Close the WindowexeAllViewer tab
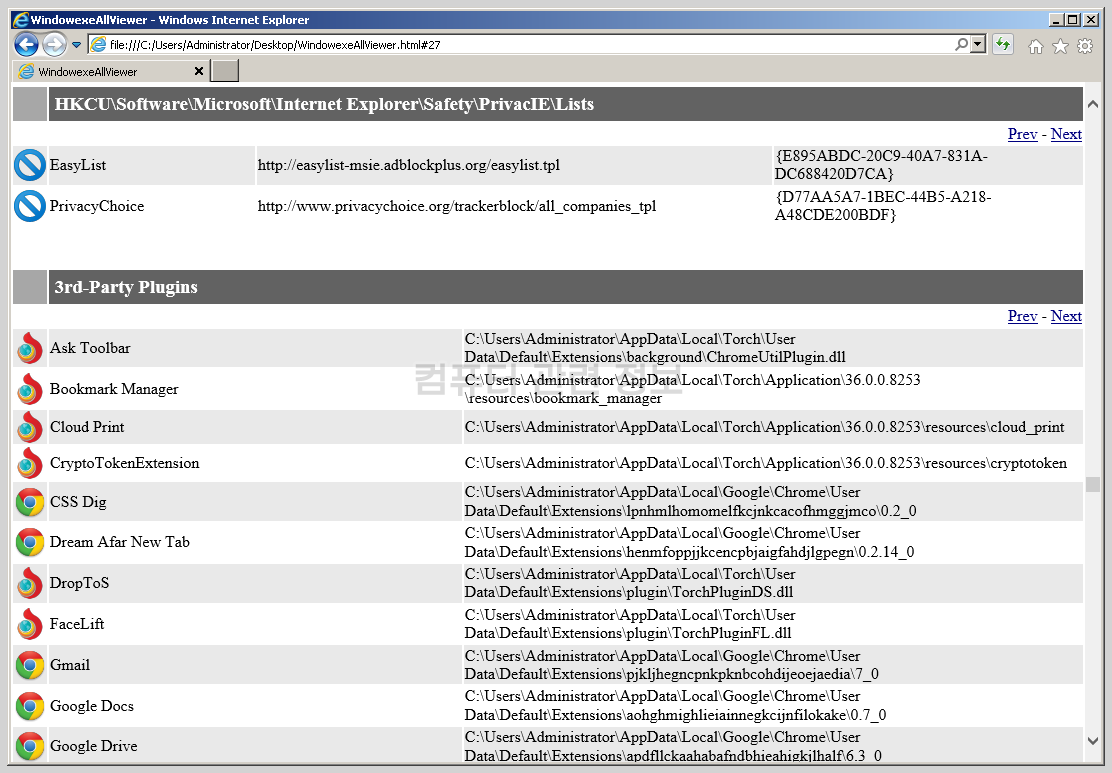This screenshot has height=773, width=1112. pyautogui.click(x=199, y=71)
